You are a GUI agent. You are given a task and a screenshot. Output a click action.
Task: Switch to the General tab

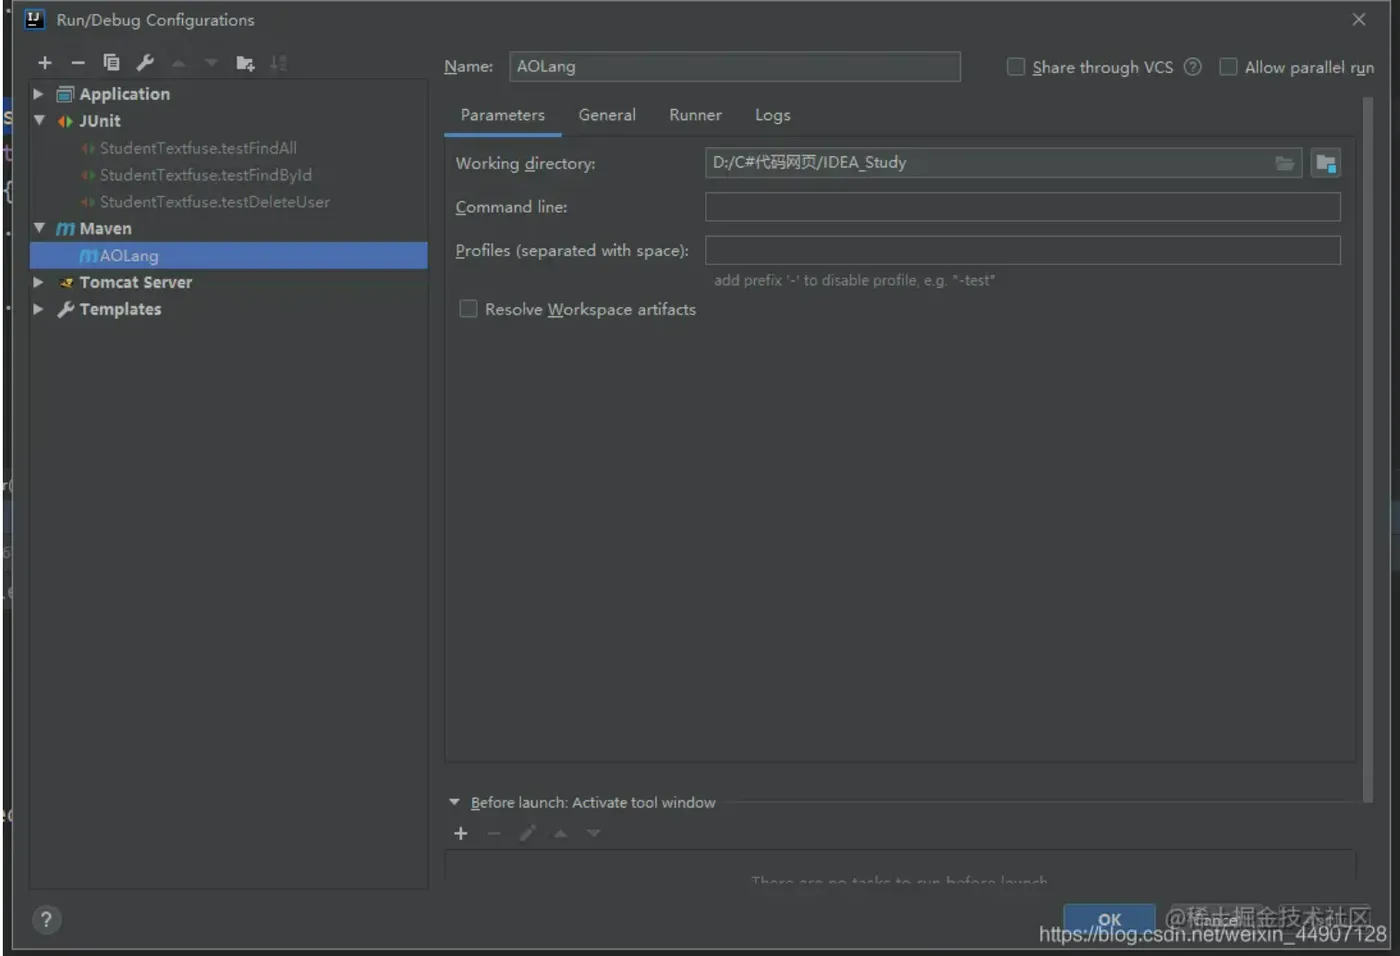pos(607,115)
